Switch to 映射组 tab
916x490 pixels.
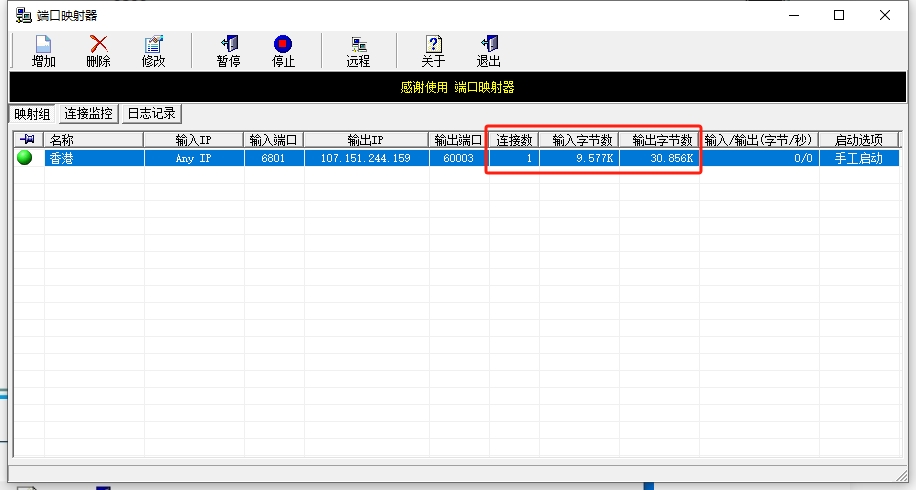[x=32, y=114]
